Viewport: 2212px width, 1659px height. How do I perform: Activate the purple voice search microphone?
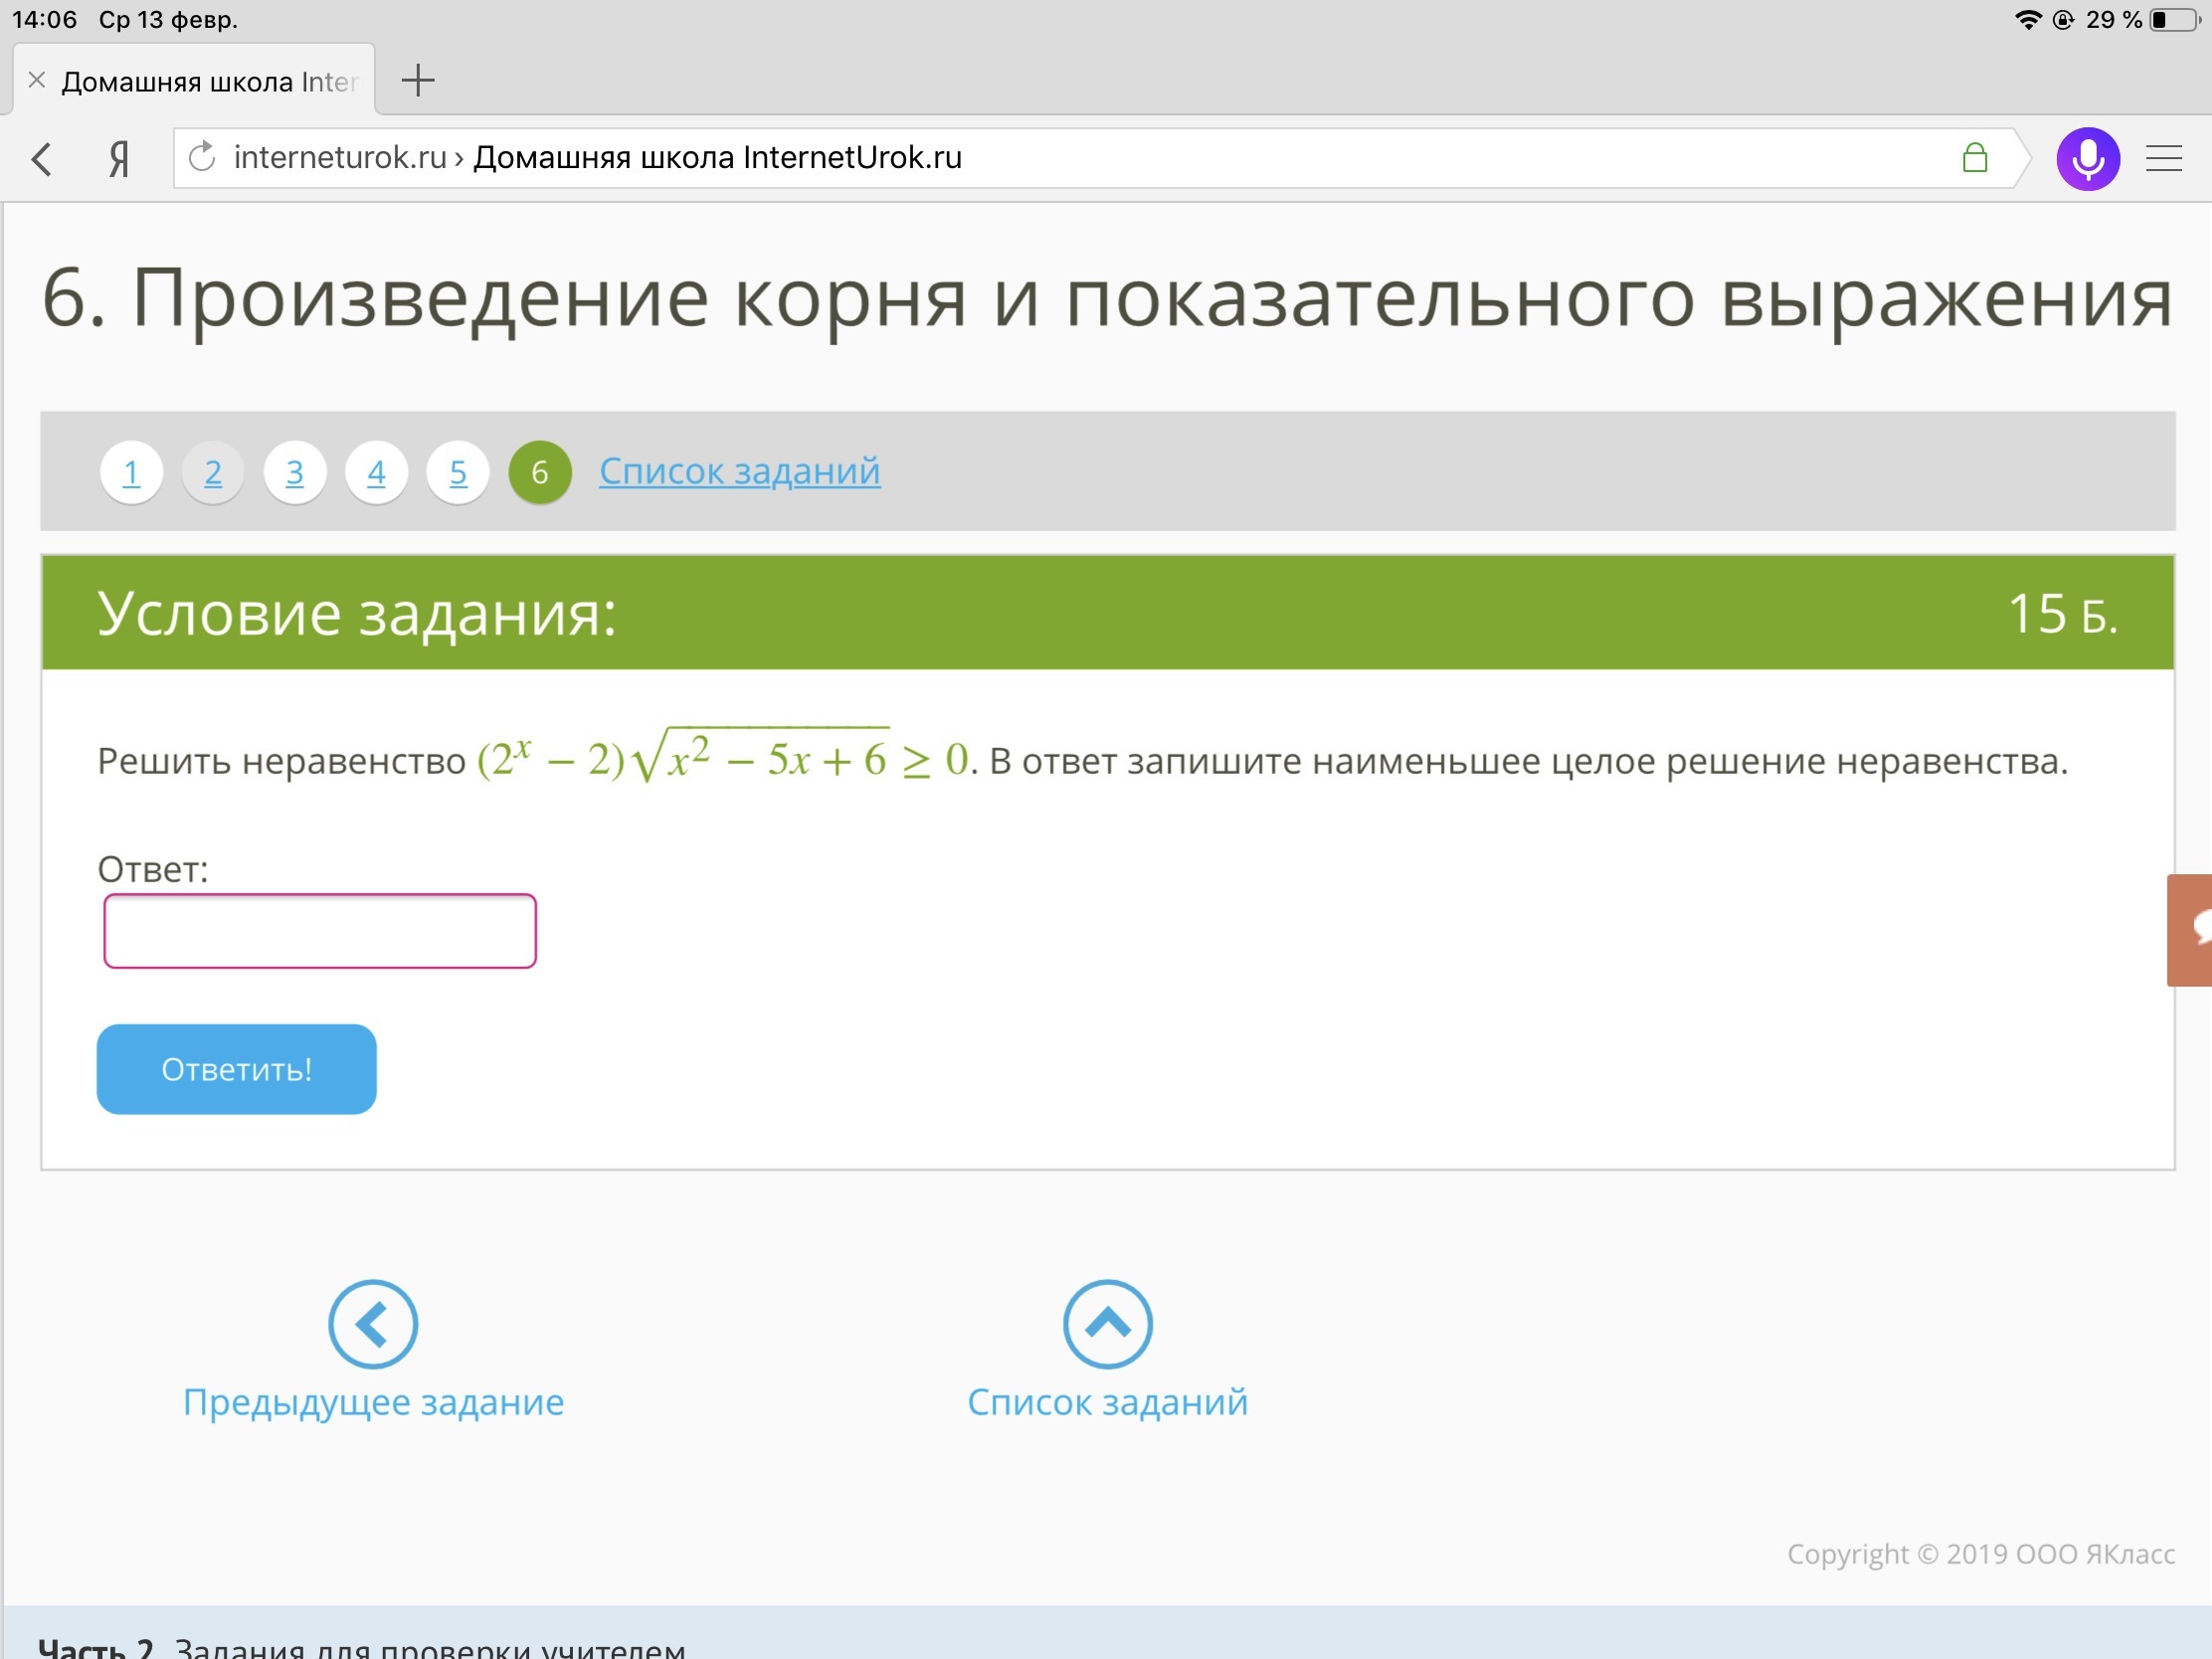[x=2087, y=159]
